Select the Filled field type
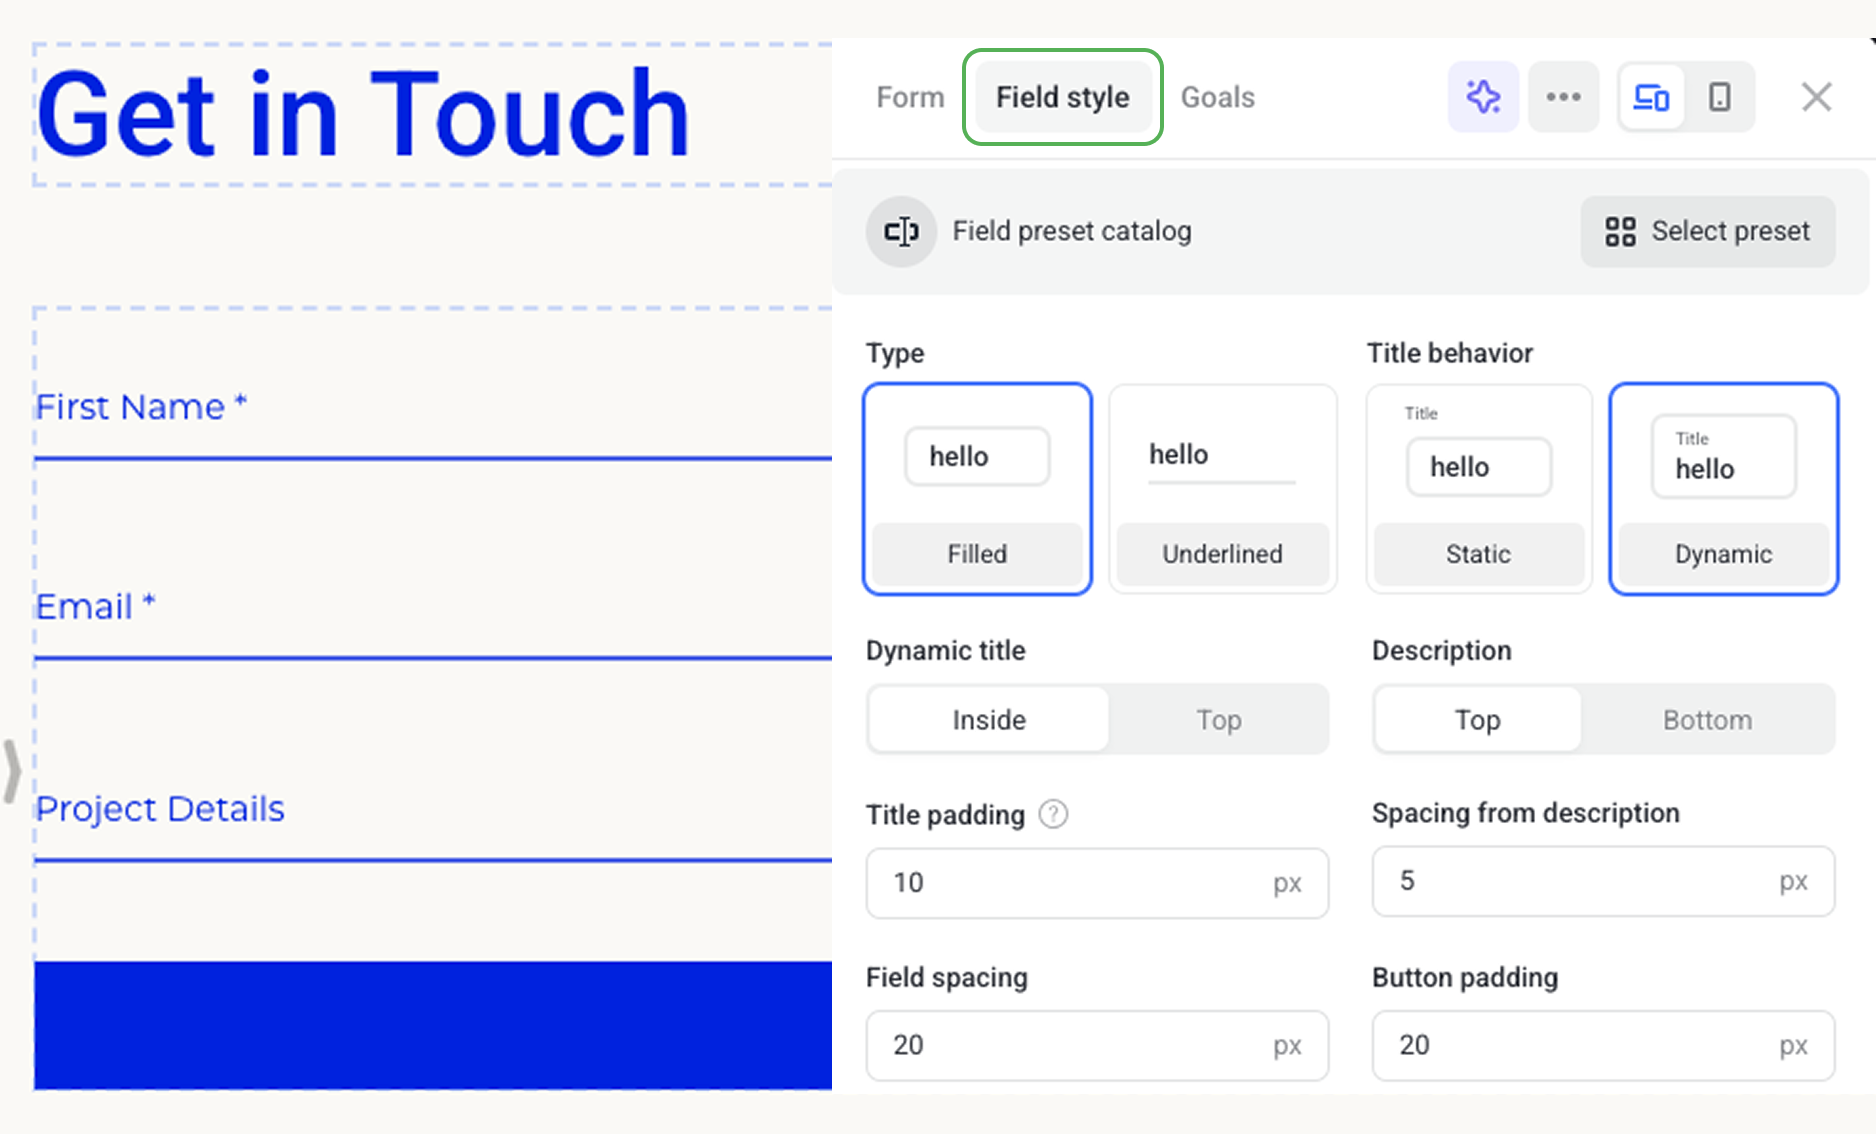1876x1134 pixels. [977, 489]
